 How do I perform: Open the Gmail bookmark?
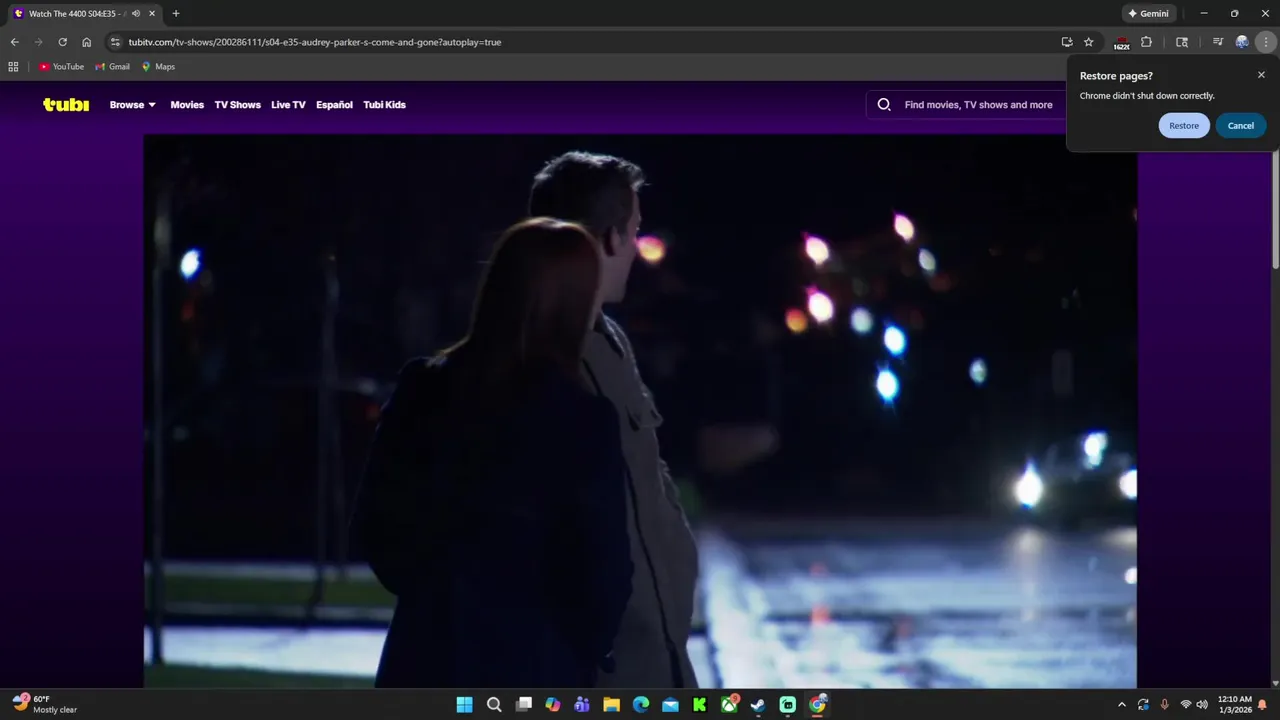point(113,67)
